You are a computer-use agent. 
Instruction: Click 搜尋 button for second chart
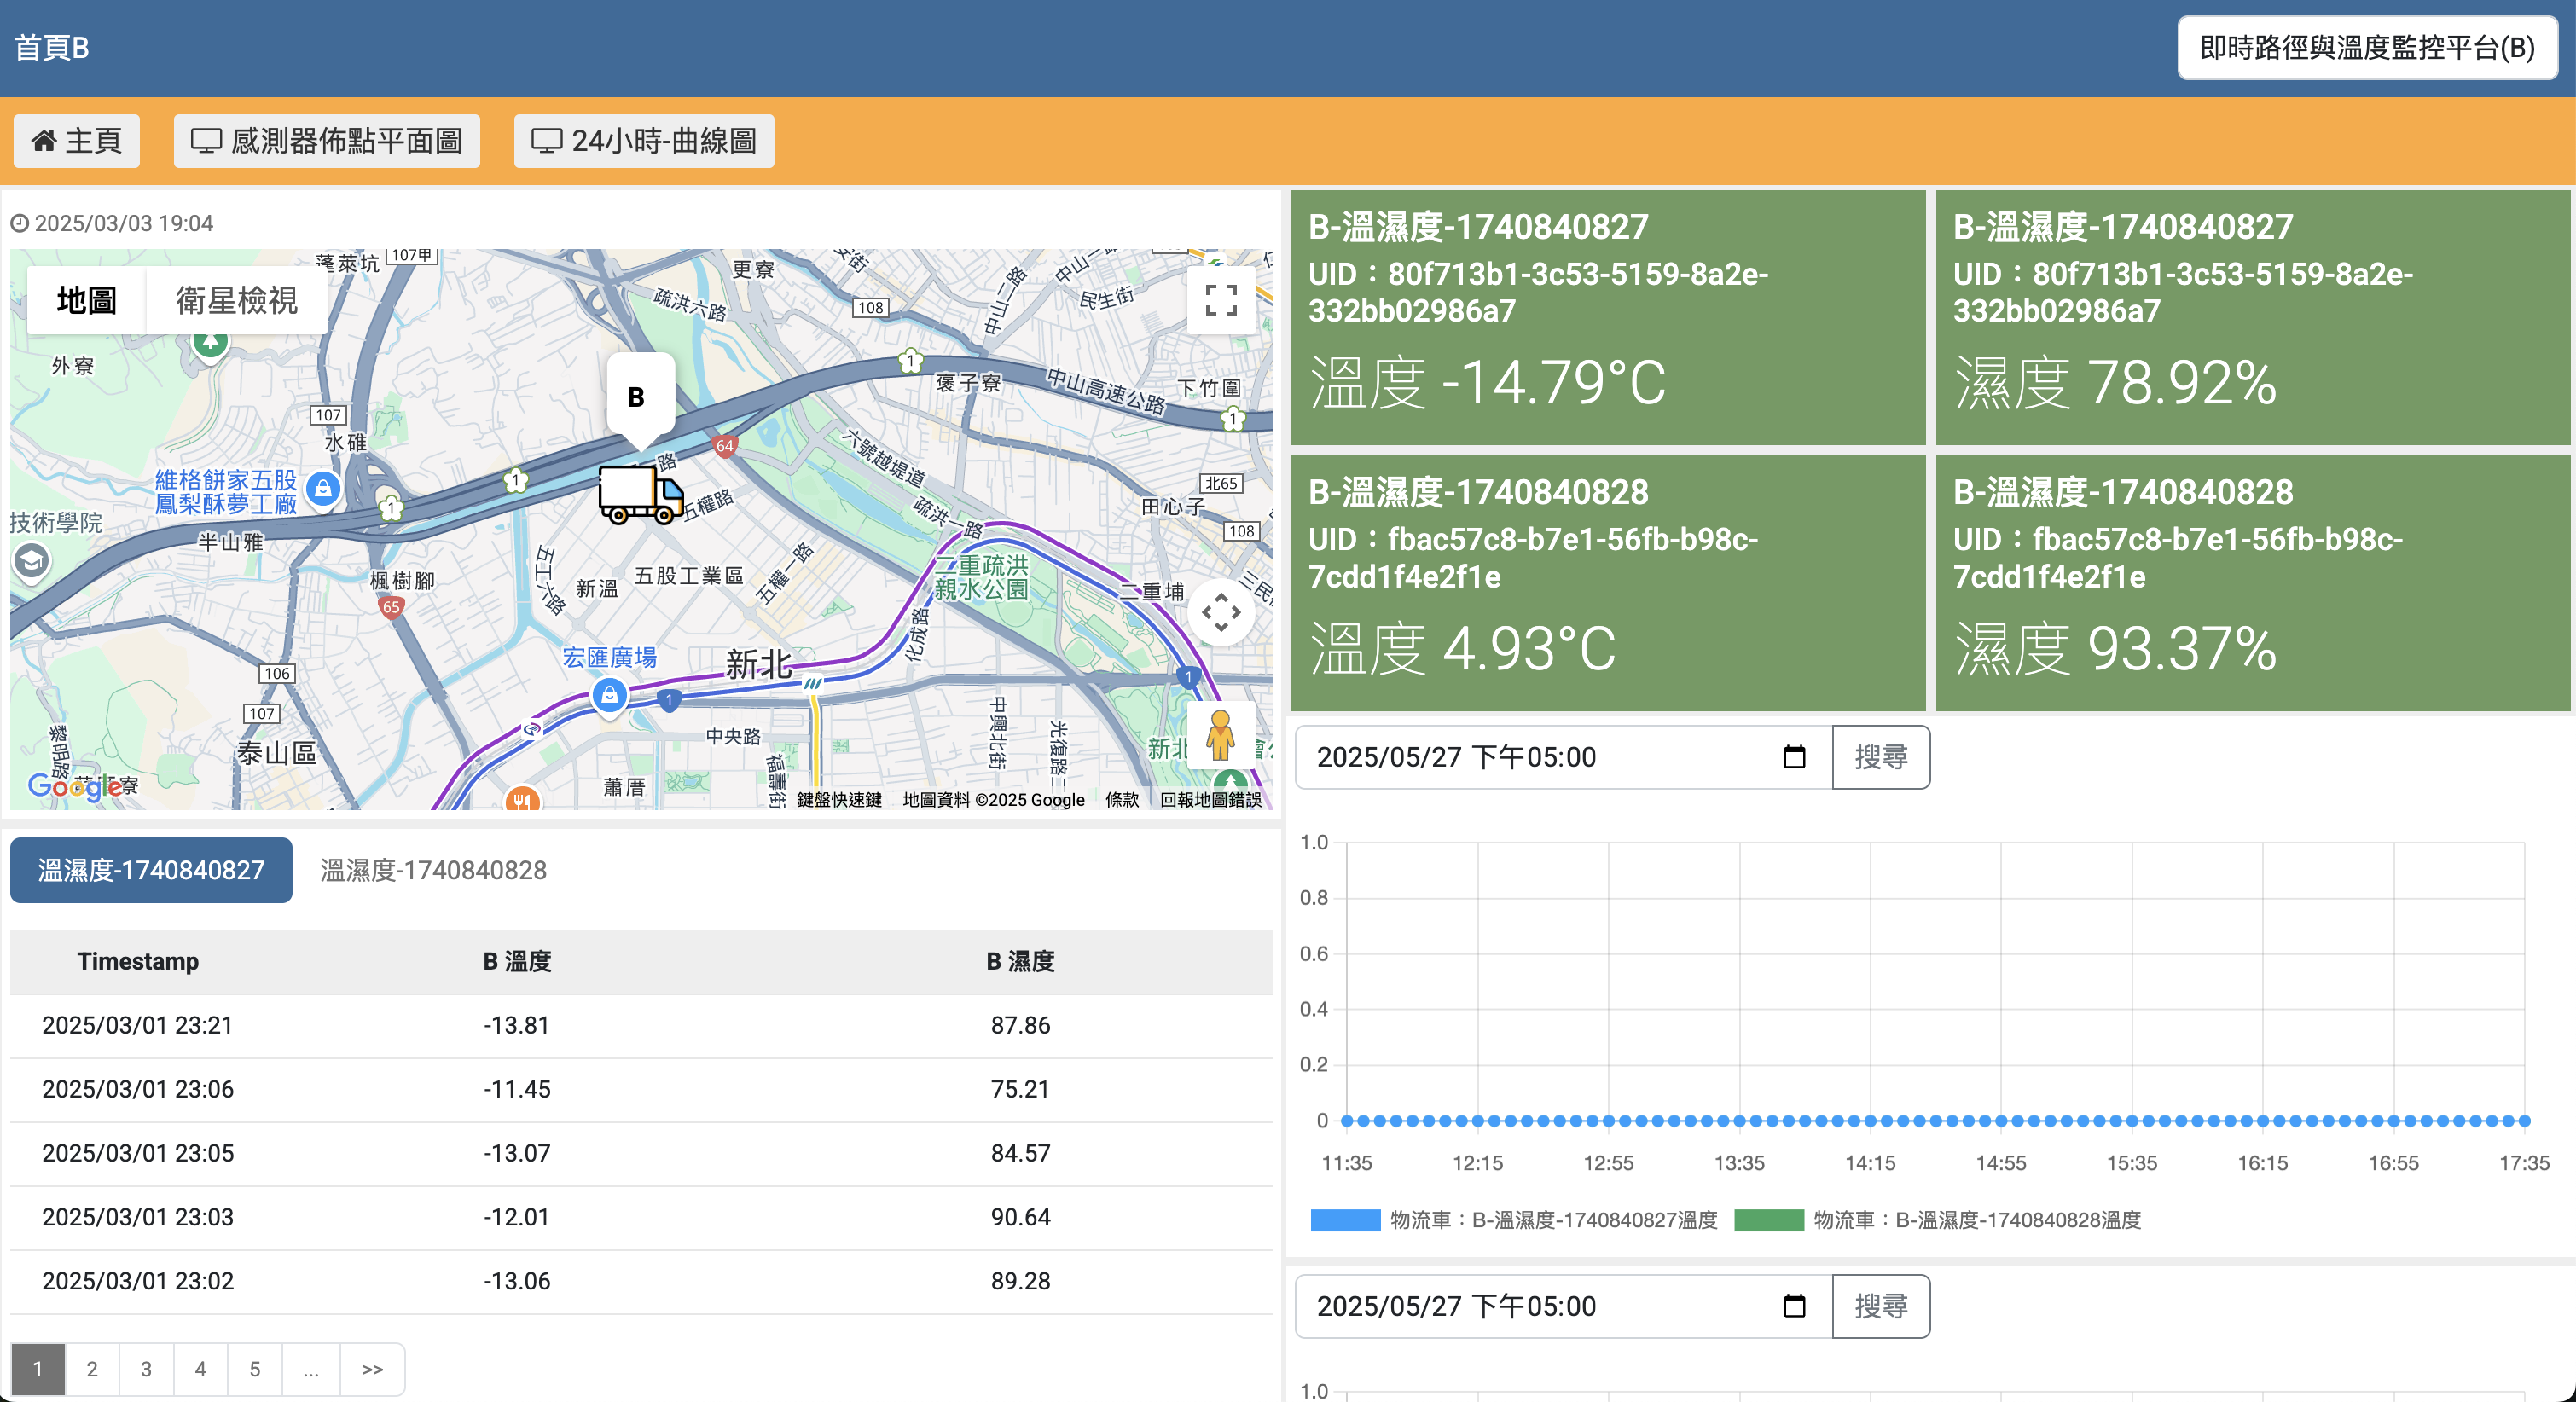click(1881, 1306)
